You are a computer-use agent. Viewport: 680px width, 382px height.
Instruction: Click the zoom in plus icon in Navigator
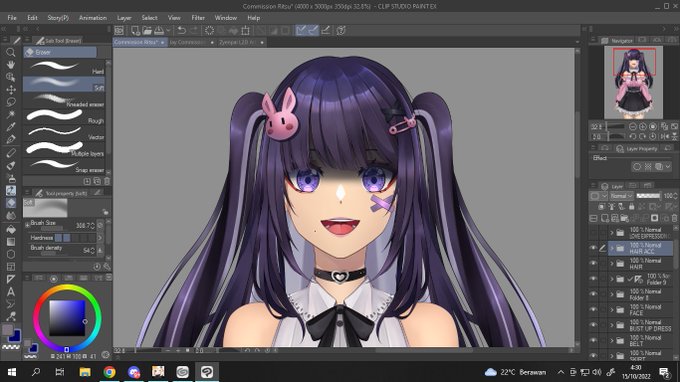pos(643,127)
